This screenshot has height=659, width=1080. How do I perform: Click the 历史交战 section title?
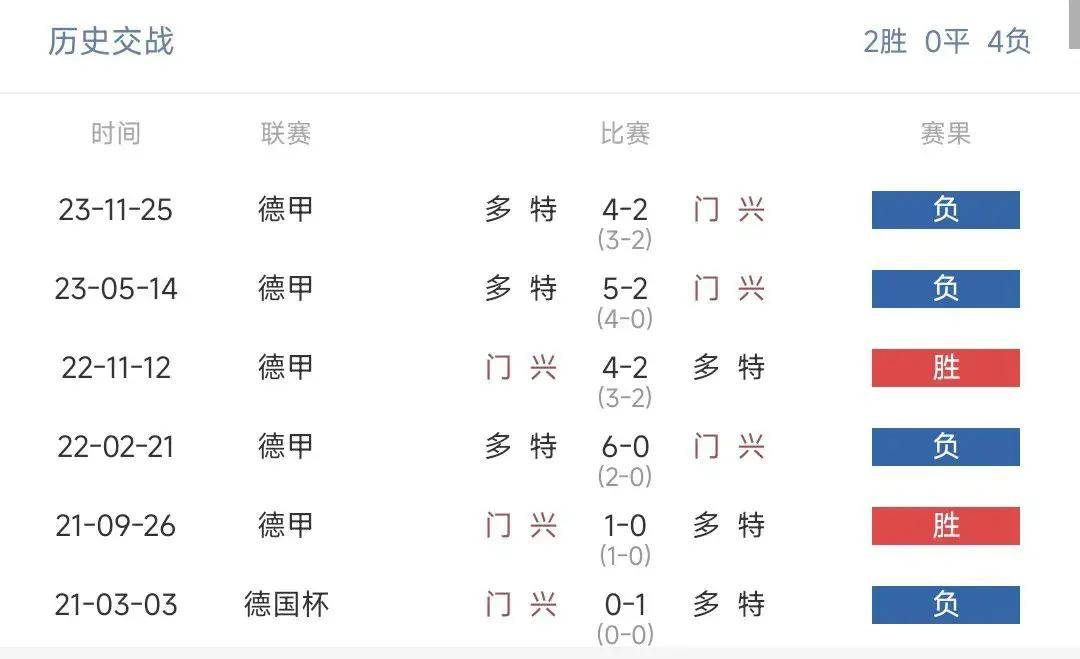(110, 42)
